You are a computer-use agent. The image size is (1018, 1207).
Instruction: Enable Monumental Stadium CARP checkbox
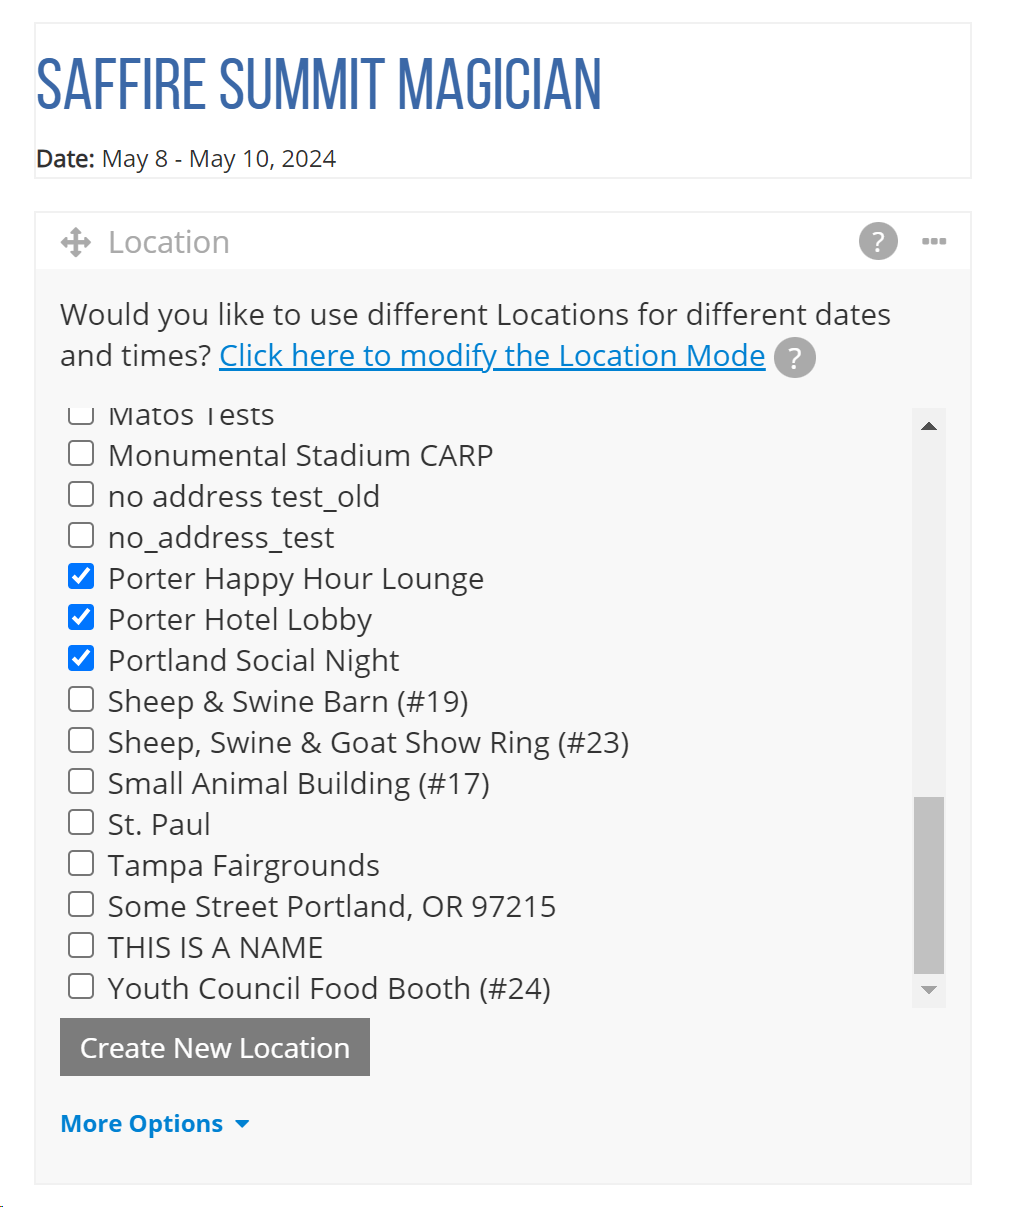coord(81,454)
